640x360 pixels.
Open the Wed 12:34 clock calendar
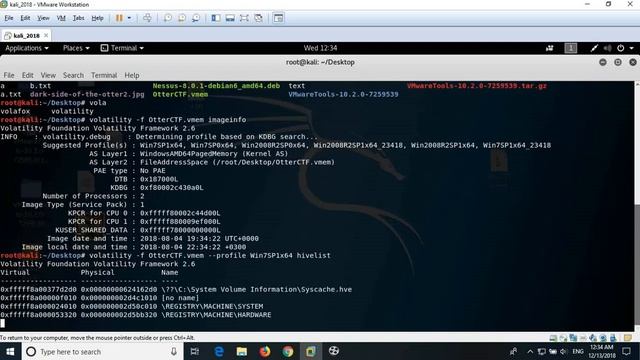pyautogui.click(x=320, y=48)
